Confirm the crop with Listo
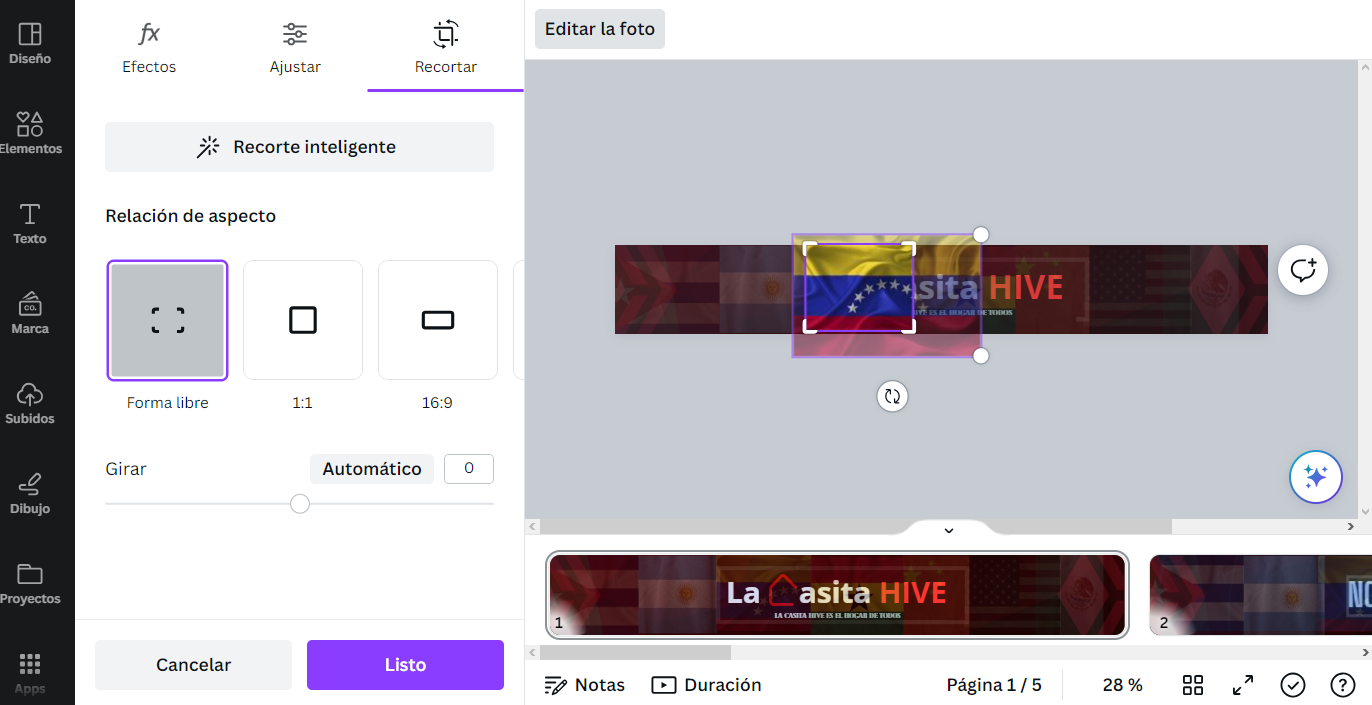 coord(405,665)
